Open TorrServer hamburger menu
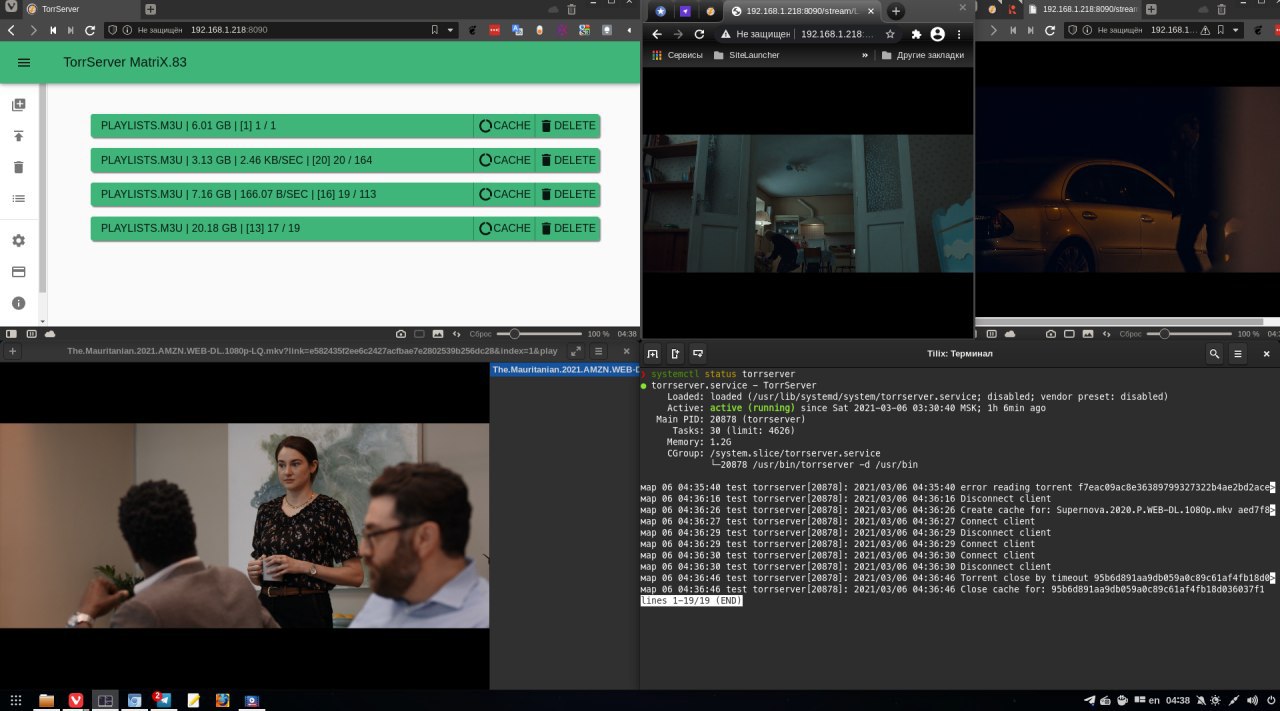Image resolution: width=1280 pixels, height=711 pixels. 24,62
